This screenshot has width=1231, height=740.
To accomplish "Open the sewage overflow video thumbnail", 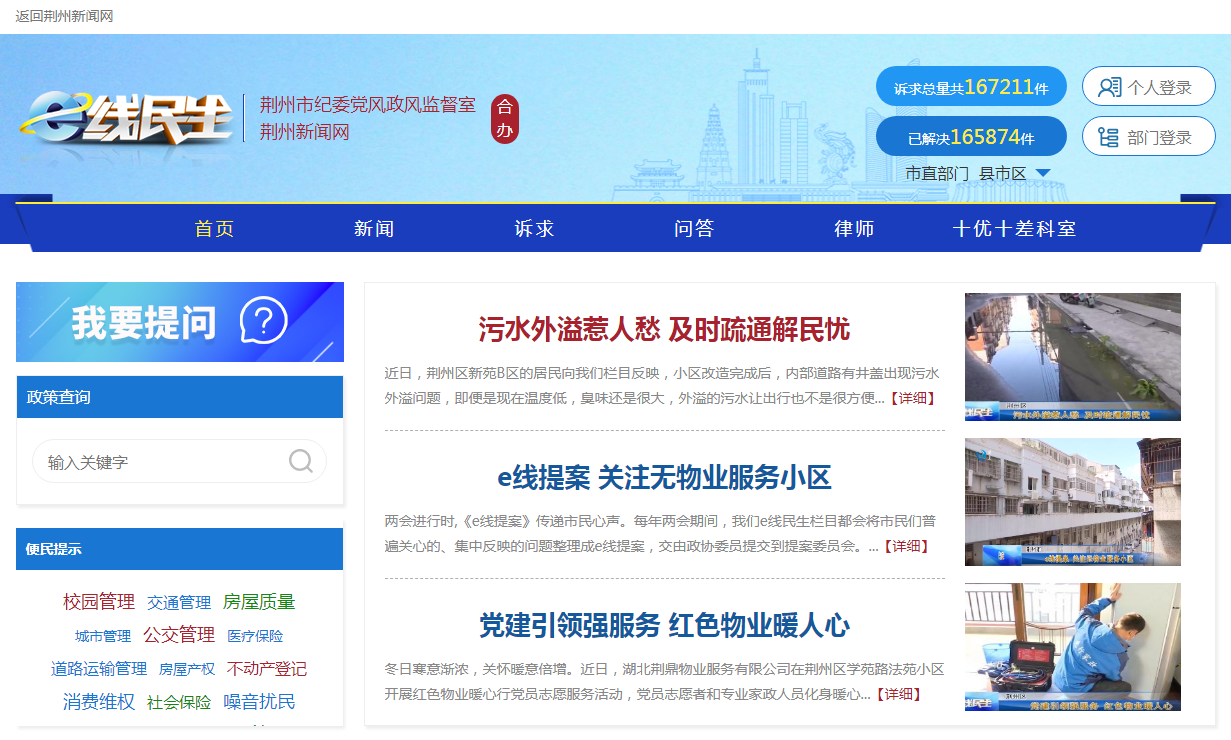I will [1072, 356].
